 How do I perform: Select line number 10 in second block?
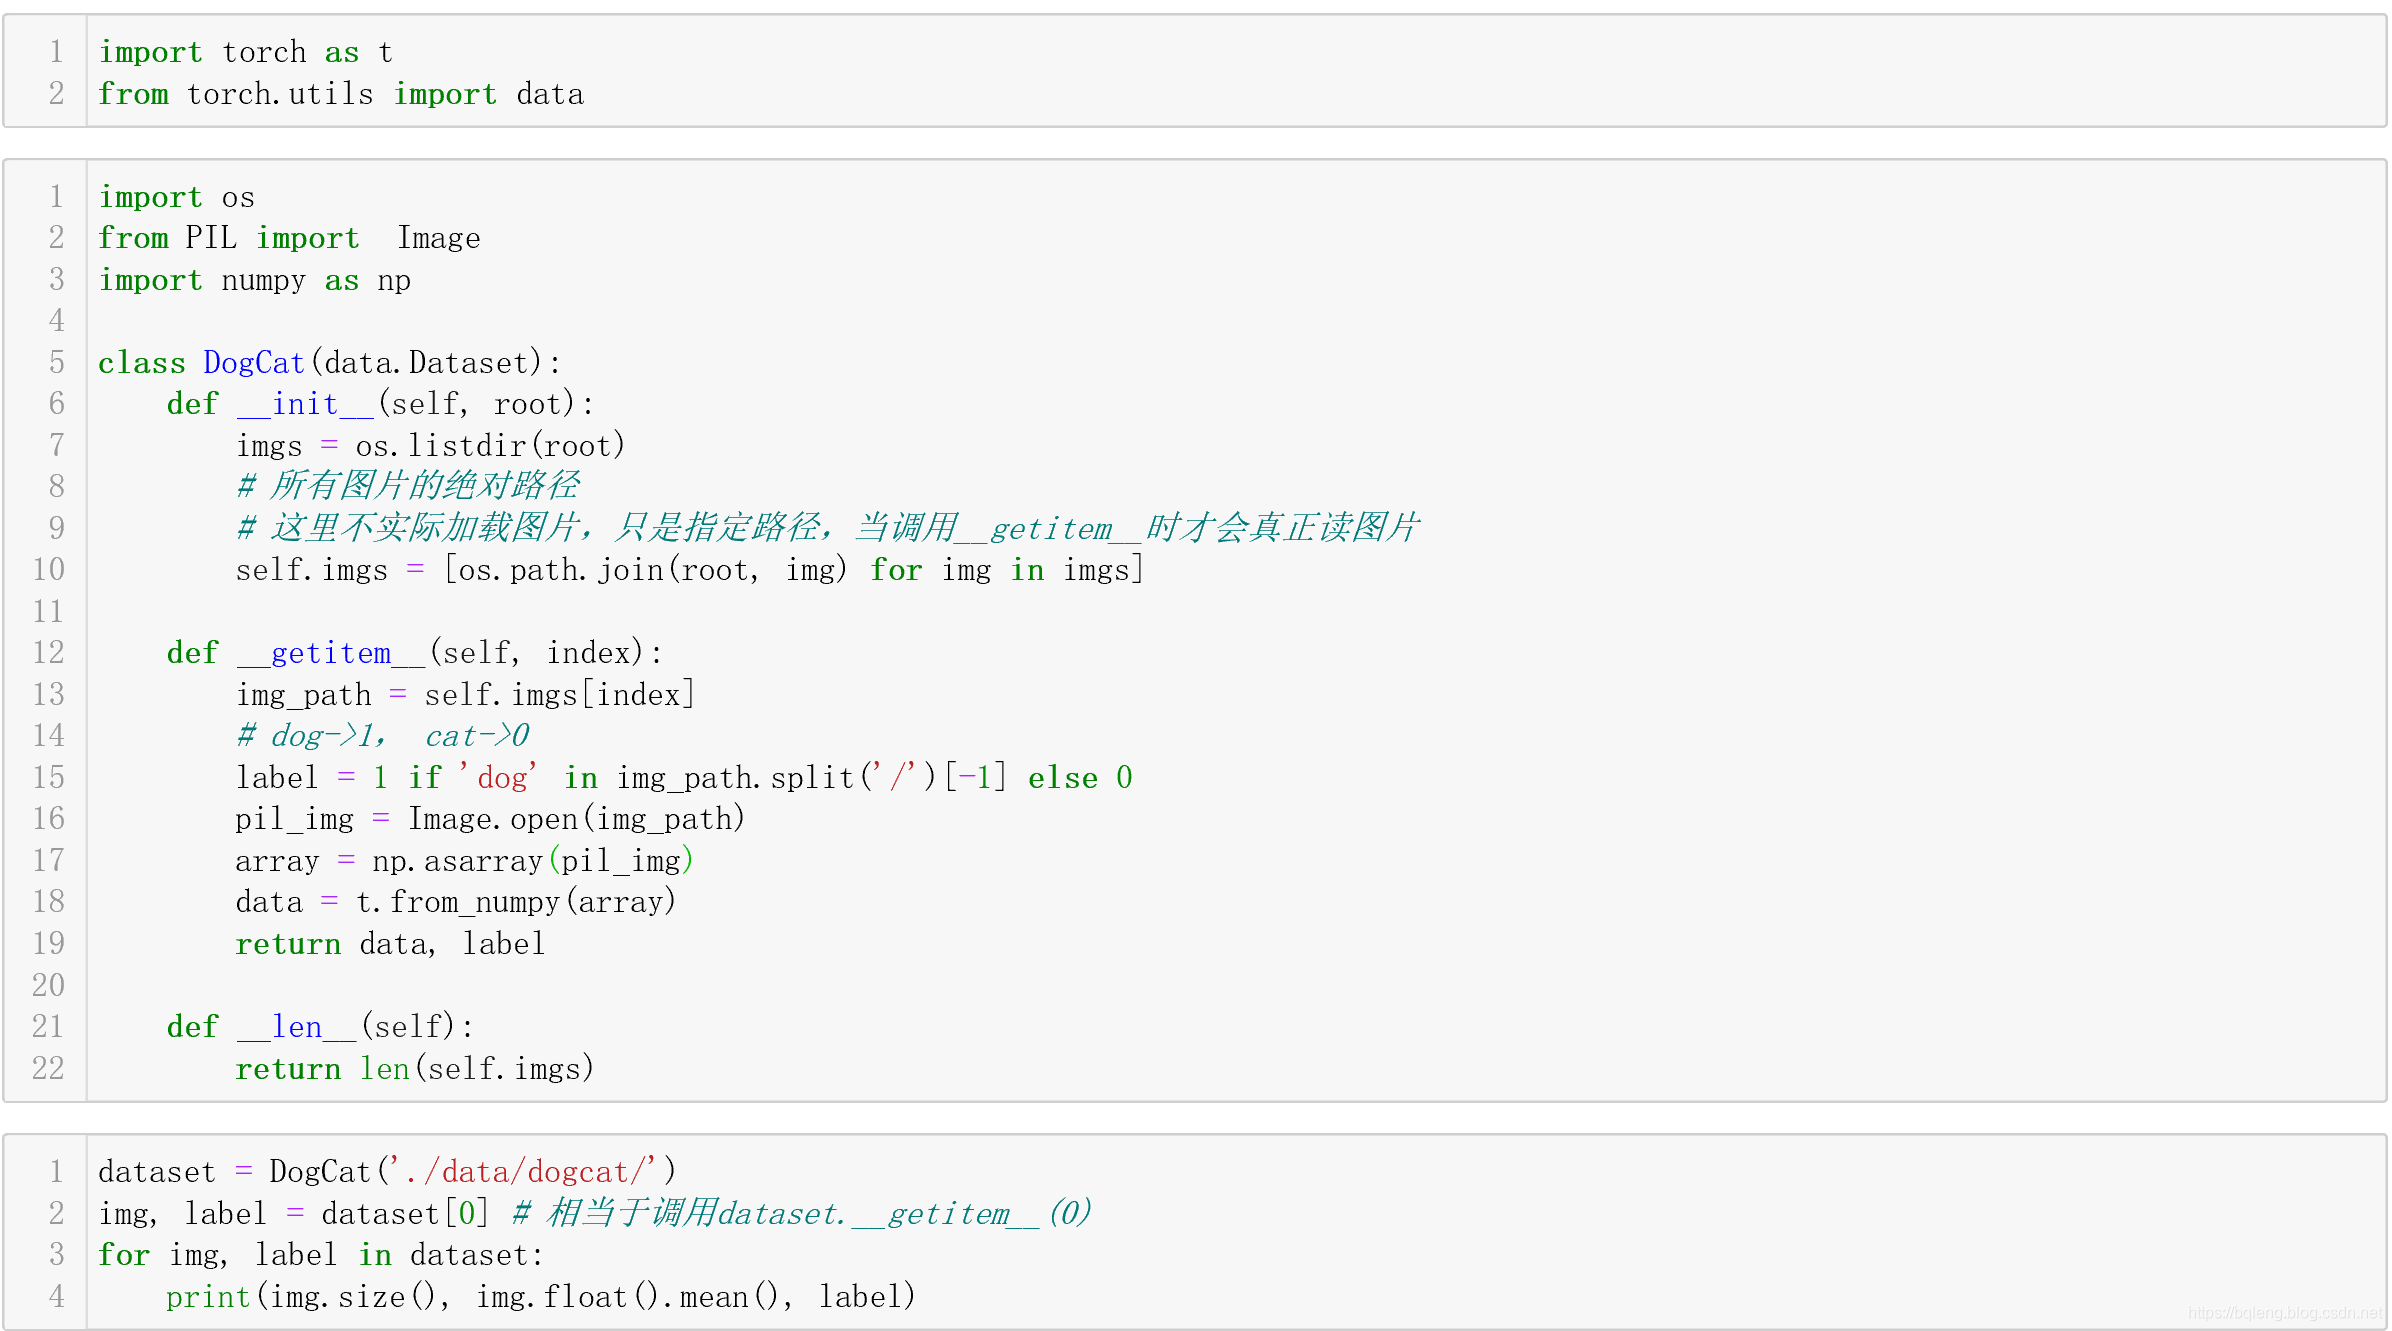pos(47,569)
